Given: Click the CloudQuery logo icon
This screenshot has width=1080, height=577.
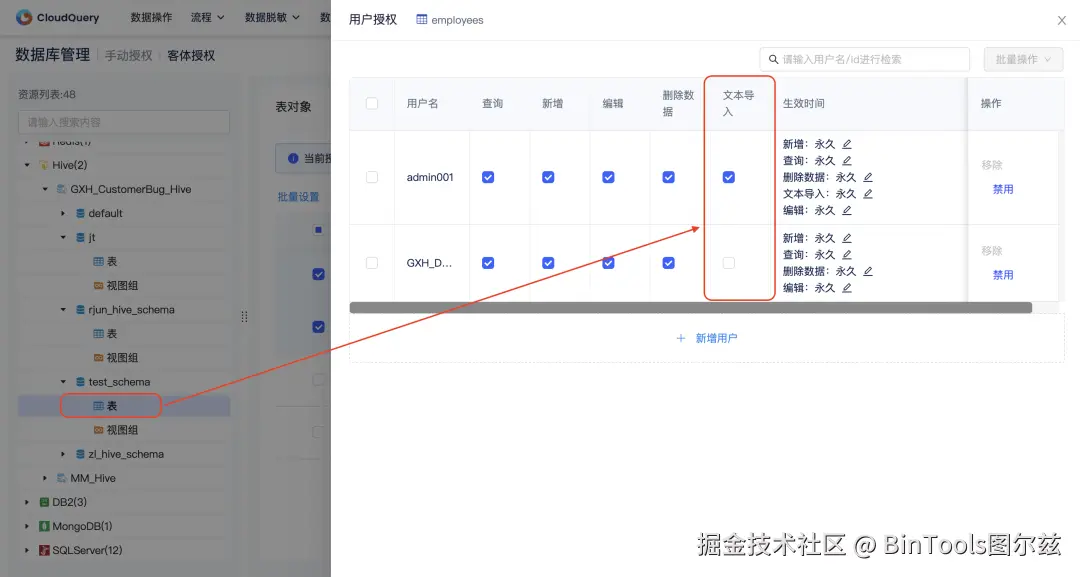Looking at the screenshot, I should tap(24, 17).
